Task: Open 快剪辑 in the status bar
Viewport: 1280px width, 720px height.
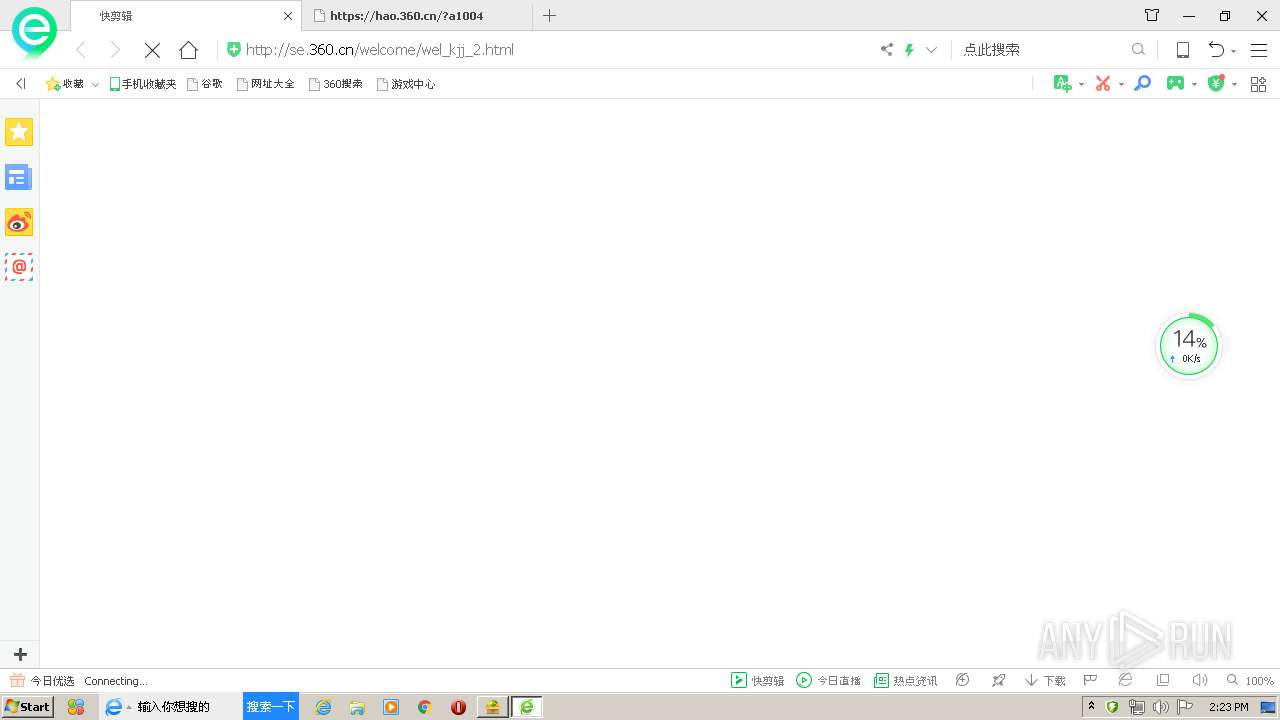Action: point(758,680)
